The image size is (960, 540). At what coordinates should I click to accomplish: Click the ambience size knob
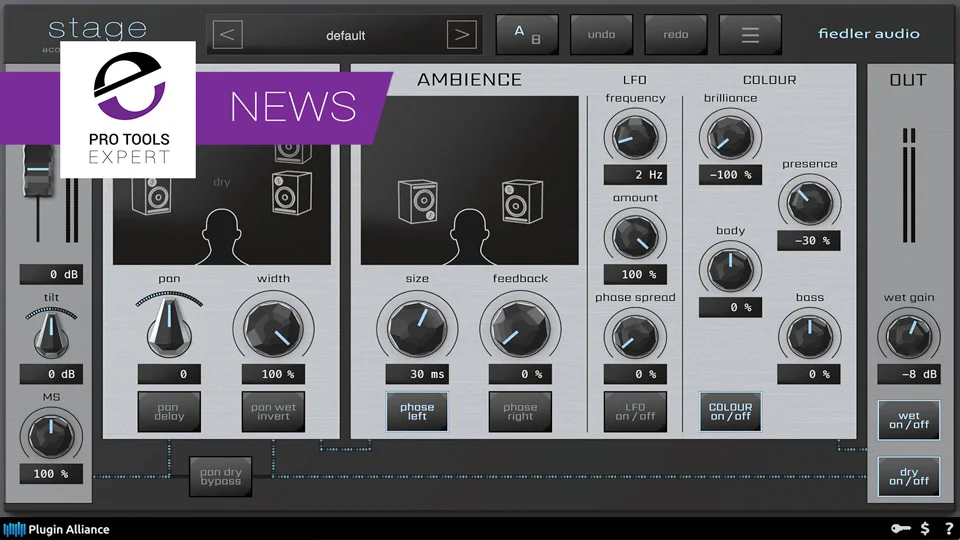click(x=417, y=329)
